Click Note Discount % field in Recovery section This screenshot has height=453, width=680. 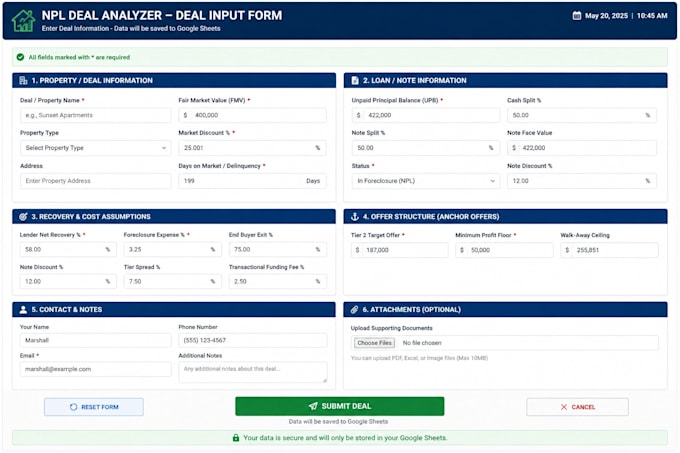(68, 282)
